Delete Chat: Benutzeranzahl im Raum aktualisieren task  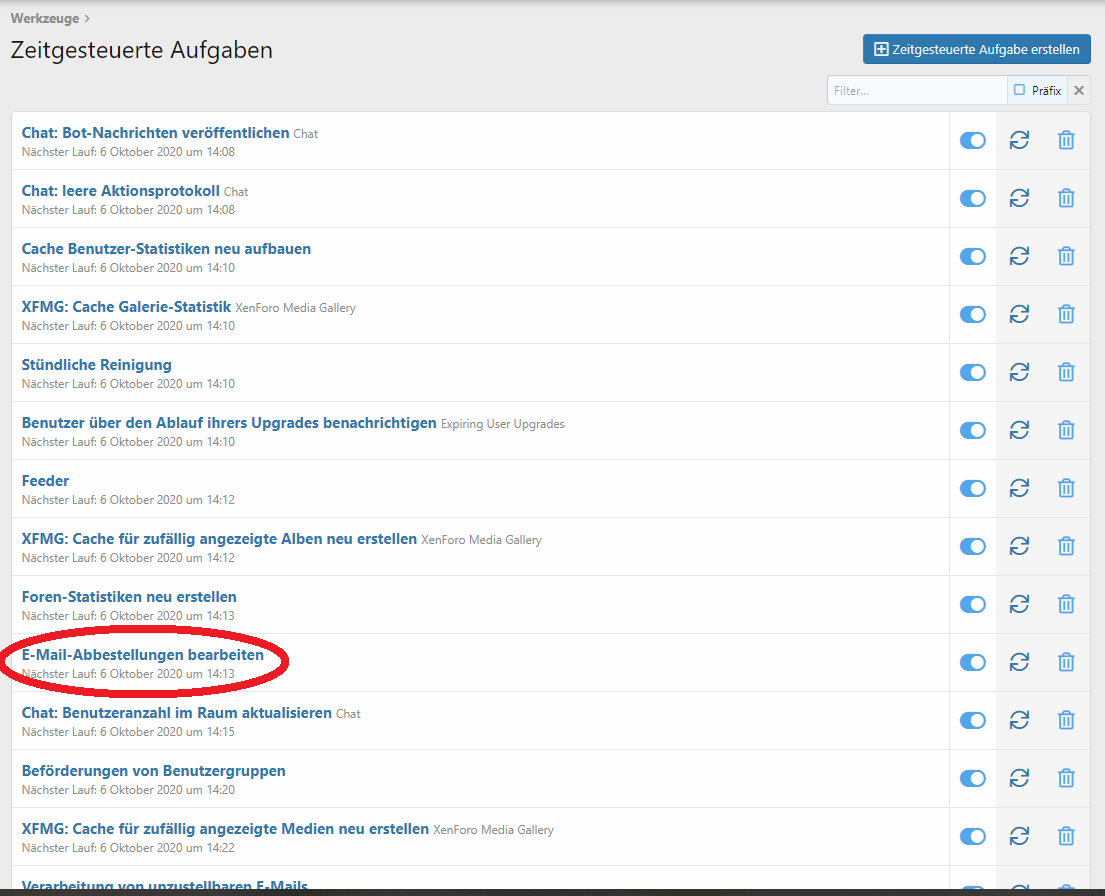pos(1066,720)
